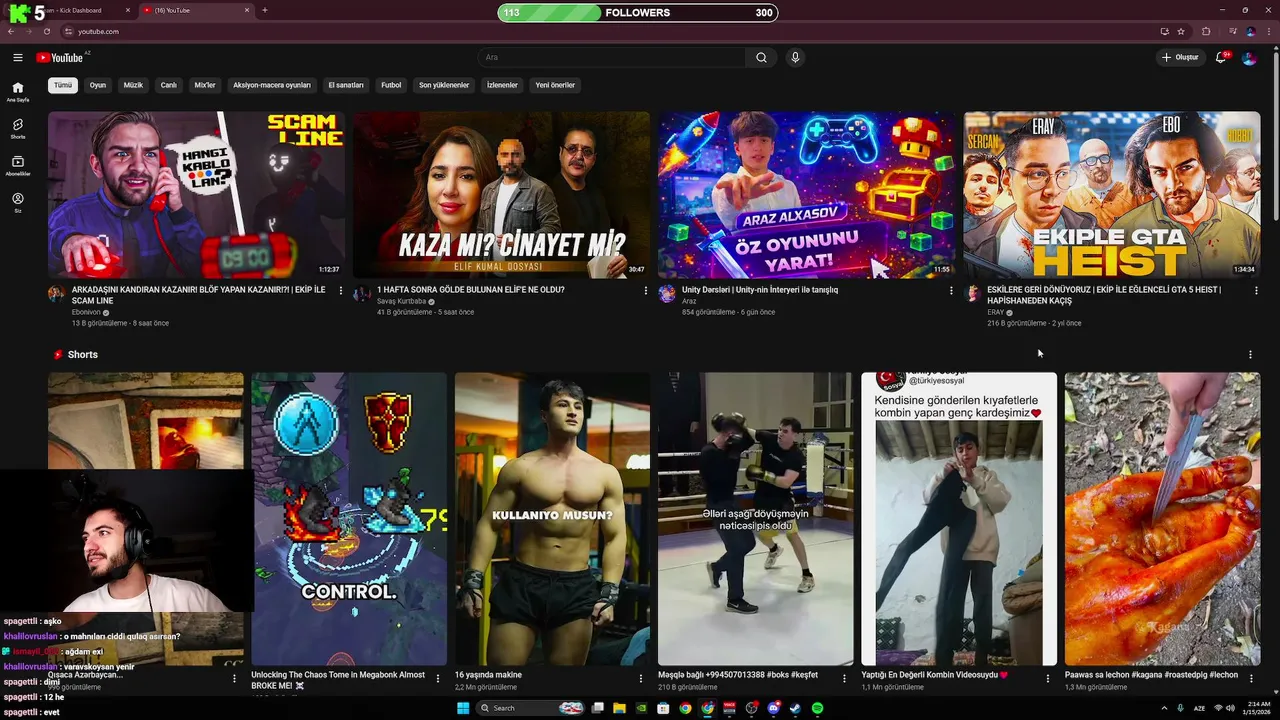The height and width of the screenshot is (720, 1280).
Task: Open Spotify from the taskbar
Action: 817,708
